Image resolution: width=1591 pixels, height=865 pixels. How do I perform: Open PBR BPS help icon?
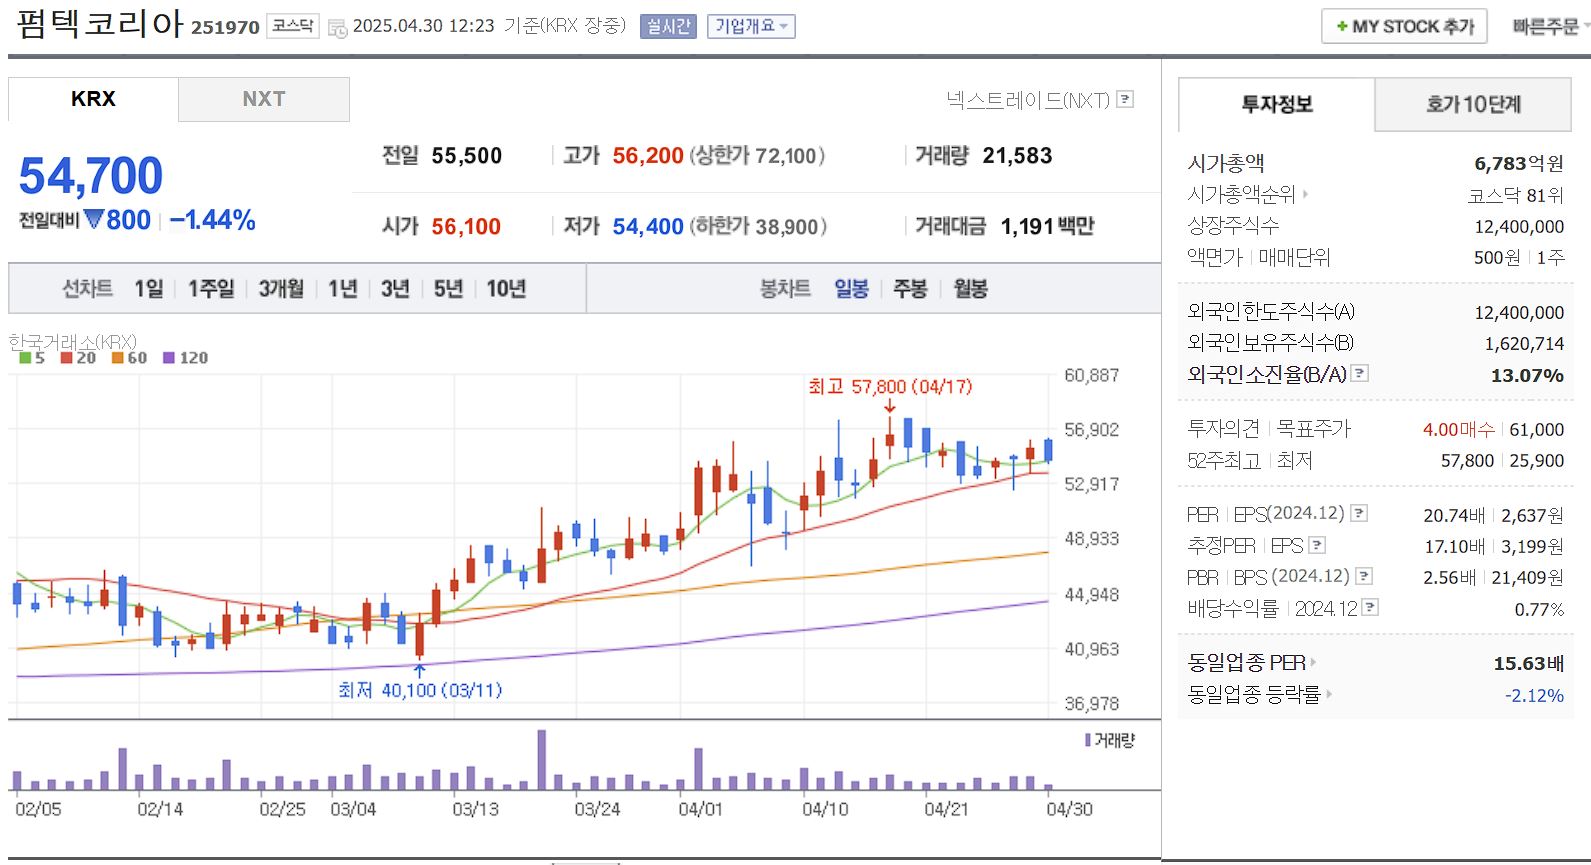[x=1364, y=576]
